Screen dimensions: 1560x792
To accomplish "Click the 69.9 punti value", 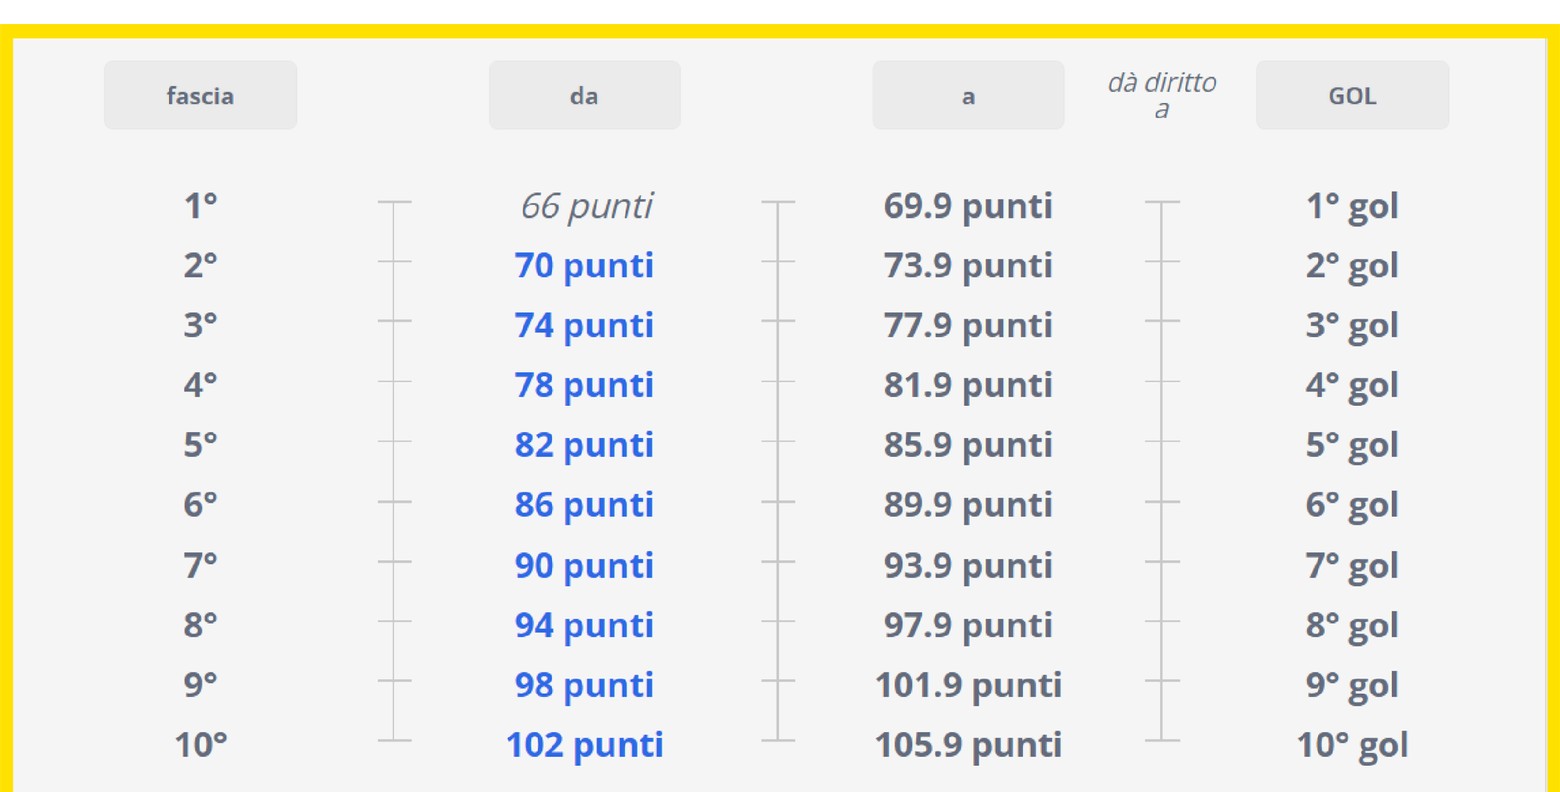I will [x=968, y=207].
